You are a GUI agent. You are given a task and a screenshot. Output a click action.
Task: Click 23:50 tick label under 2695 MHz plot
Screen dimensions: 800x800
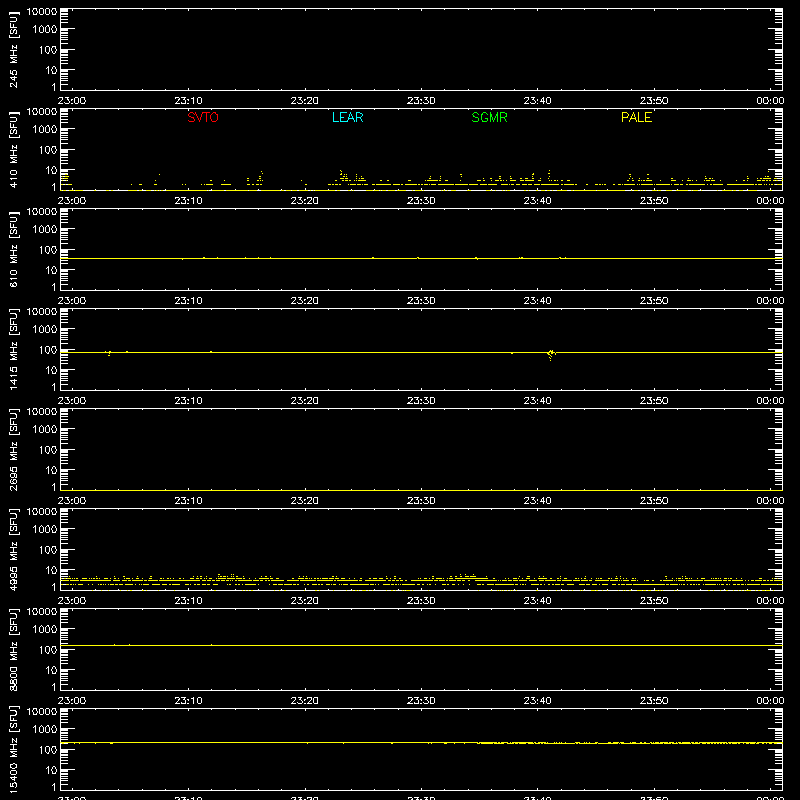point(654,501)
